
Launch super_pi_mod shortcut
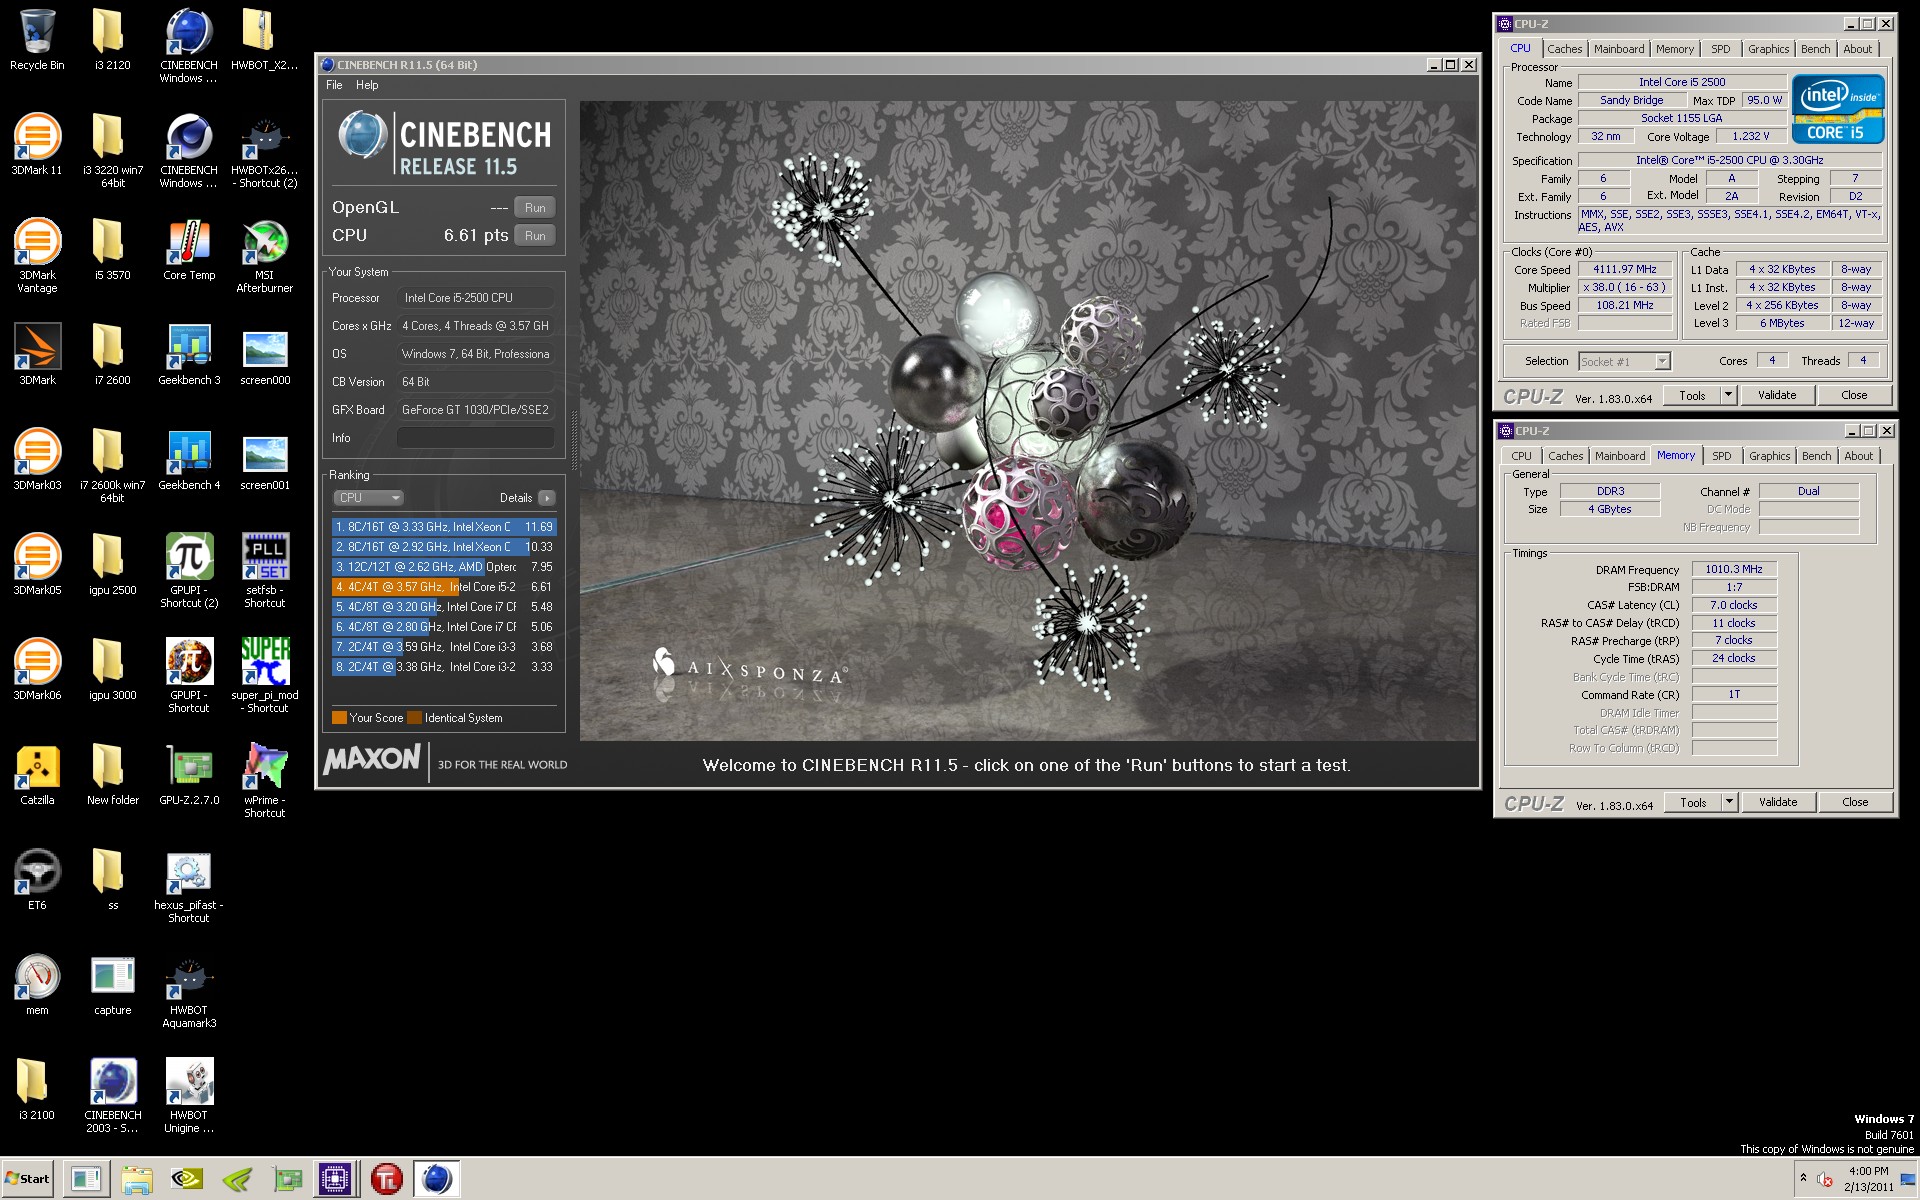(265, 675)
